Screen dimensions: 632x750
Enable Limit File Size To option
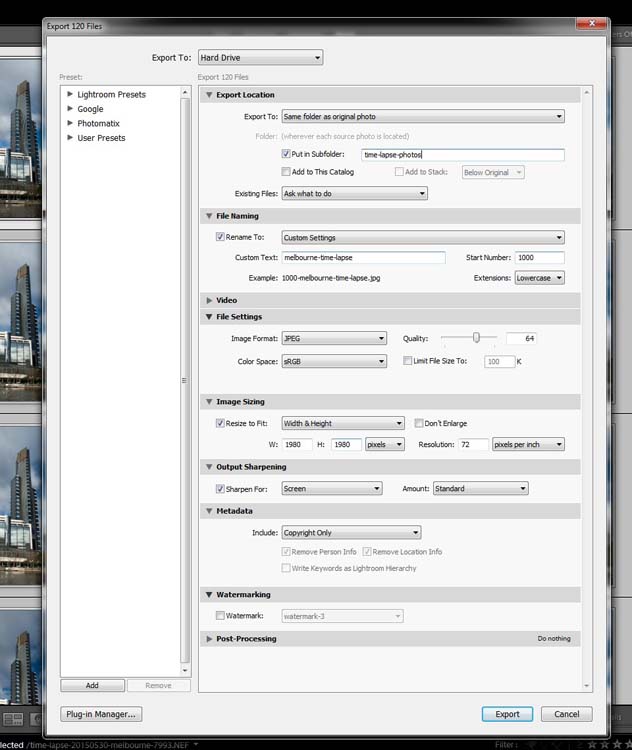[407, 361]
